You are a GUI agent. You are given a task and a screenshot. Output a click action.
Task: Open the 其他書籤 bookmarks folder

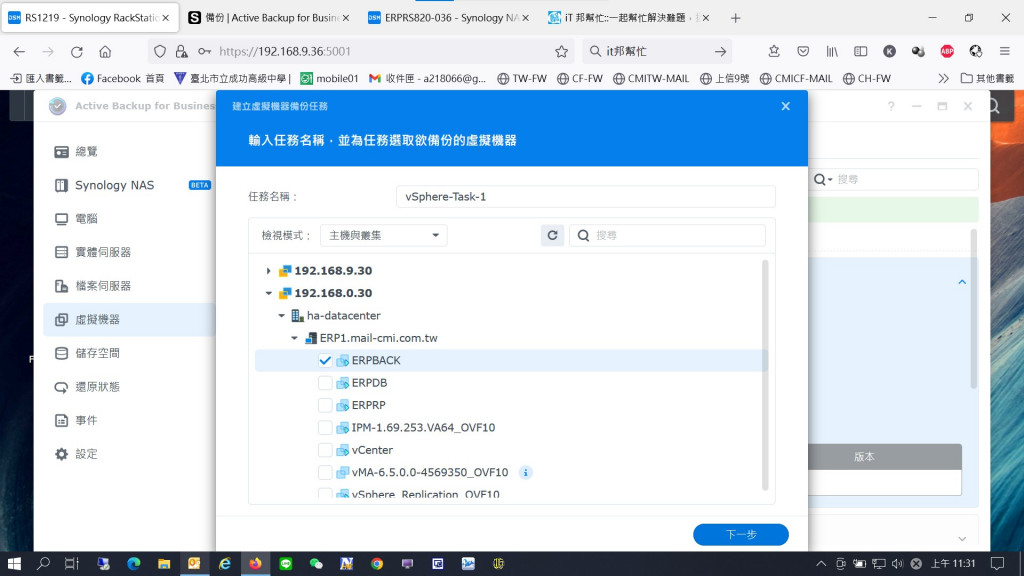987,78
